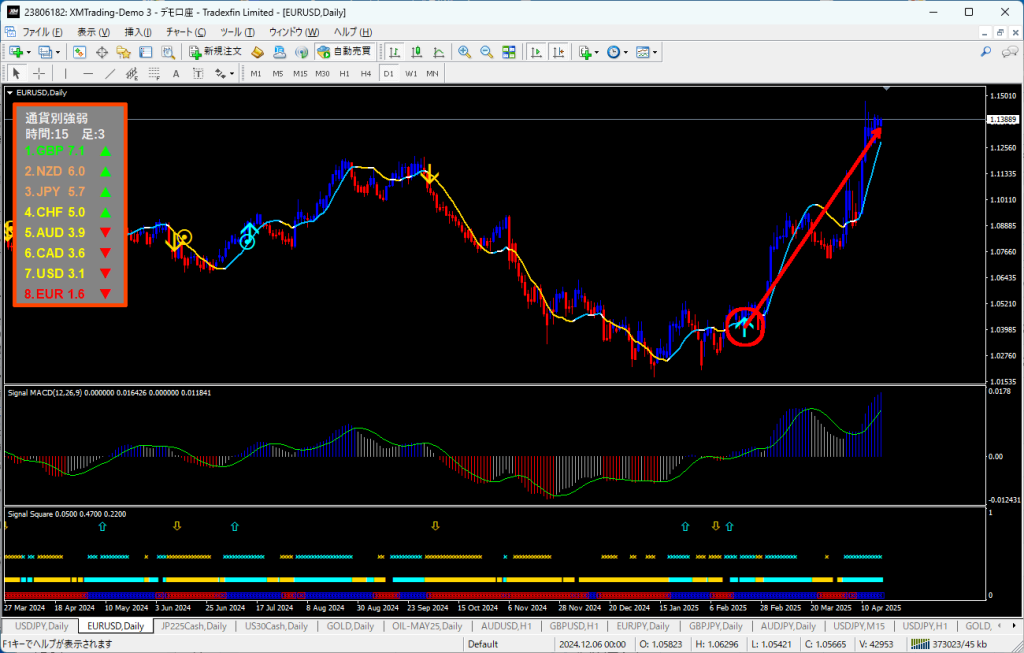This screenshot has height=653, width=1024.
Task: Click the 新規注文 new order button
Action: click(x=216, y=52)
